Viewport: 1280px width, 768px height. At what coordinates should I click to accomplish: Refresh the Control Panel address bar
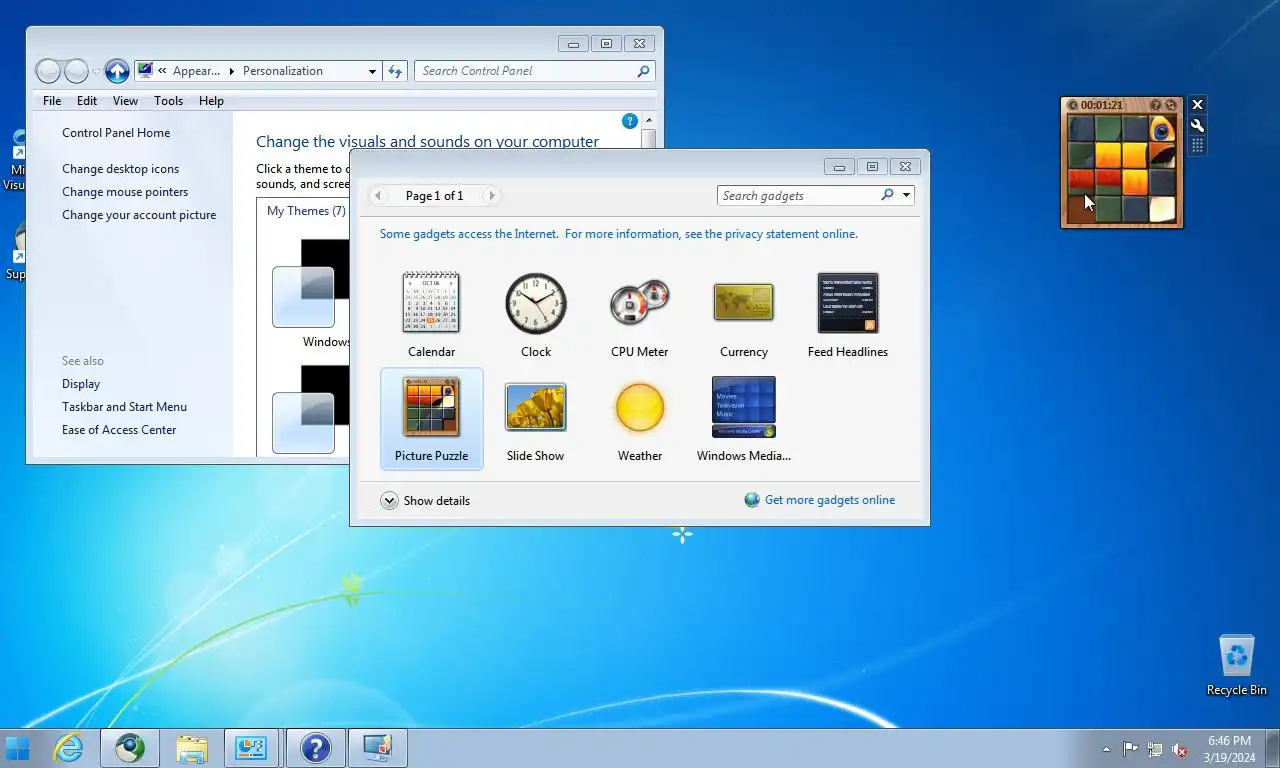coord(395,71)
